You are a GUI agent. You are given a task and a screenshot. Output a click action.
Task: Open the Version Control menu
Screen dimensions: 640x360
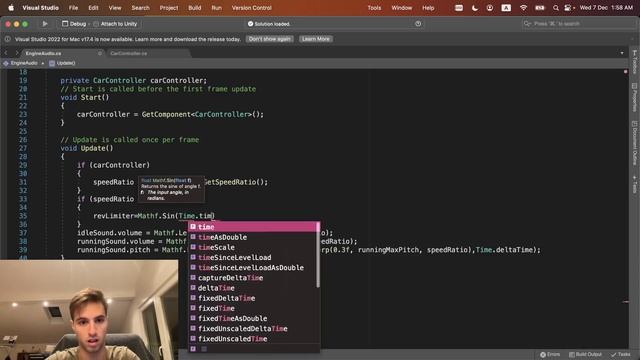point(251,8)
